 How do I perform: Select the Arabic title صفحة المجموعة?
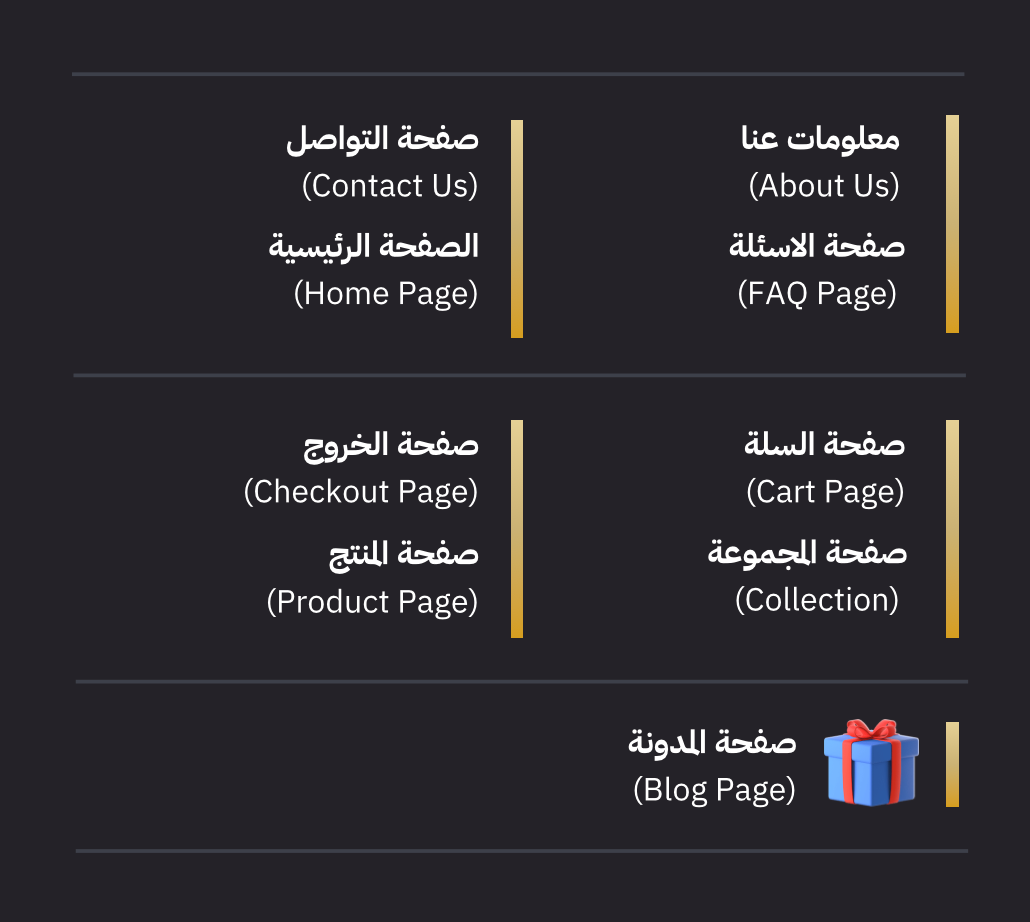point(807,553)
